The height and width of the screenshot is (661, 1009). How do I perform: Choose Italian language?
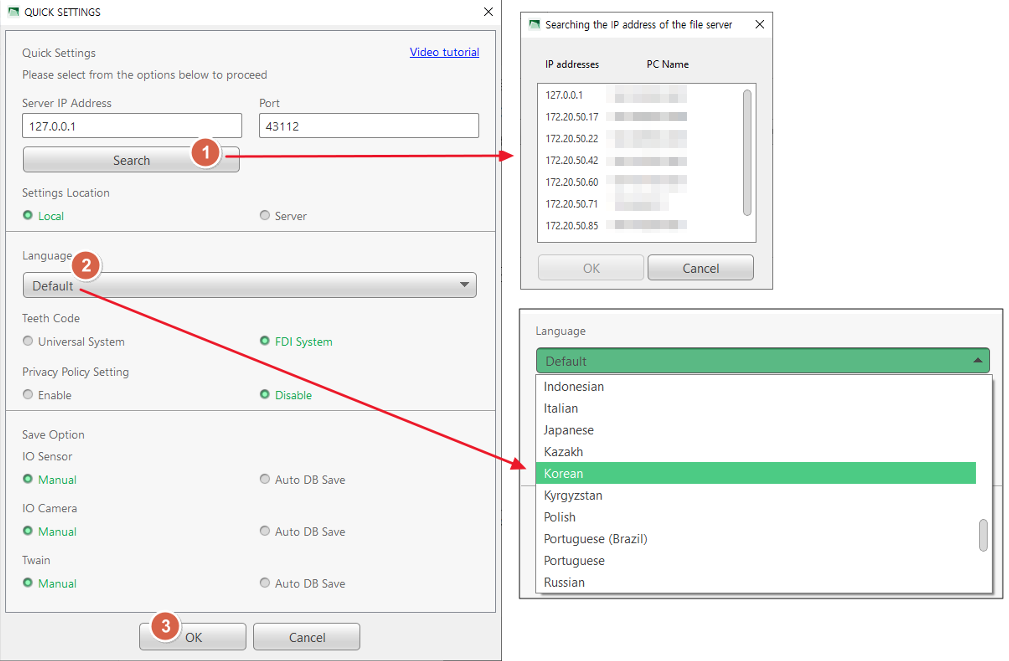755,408
